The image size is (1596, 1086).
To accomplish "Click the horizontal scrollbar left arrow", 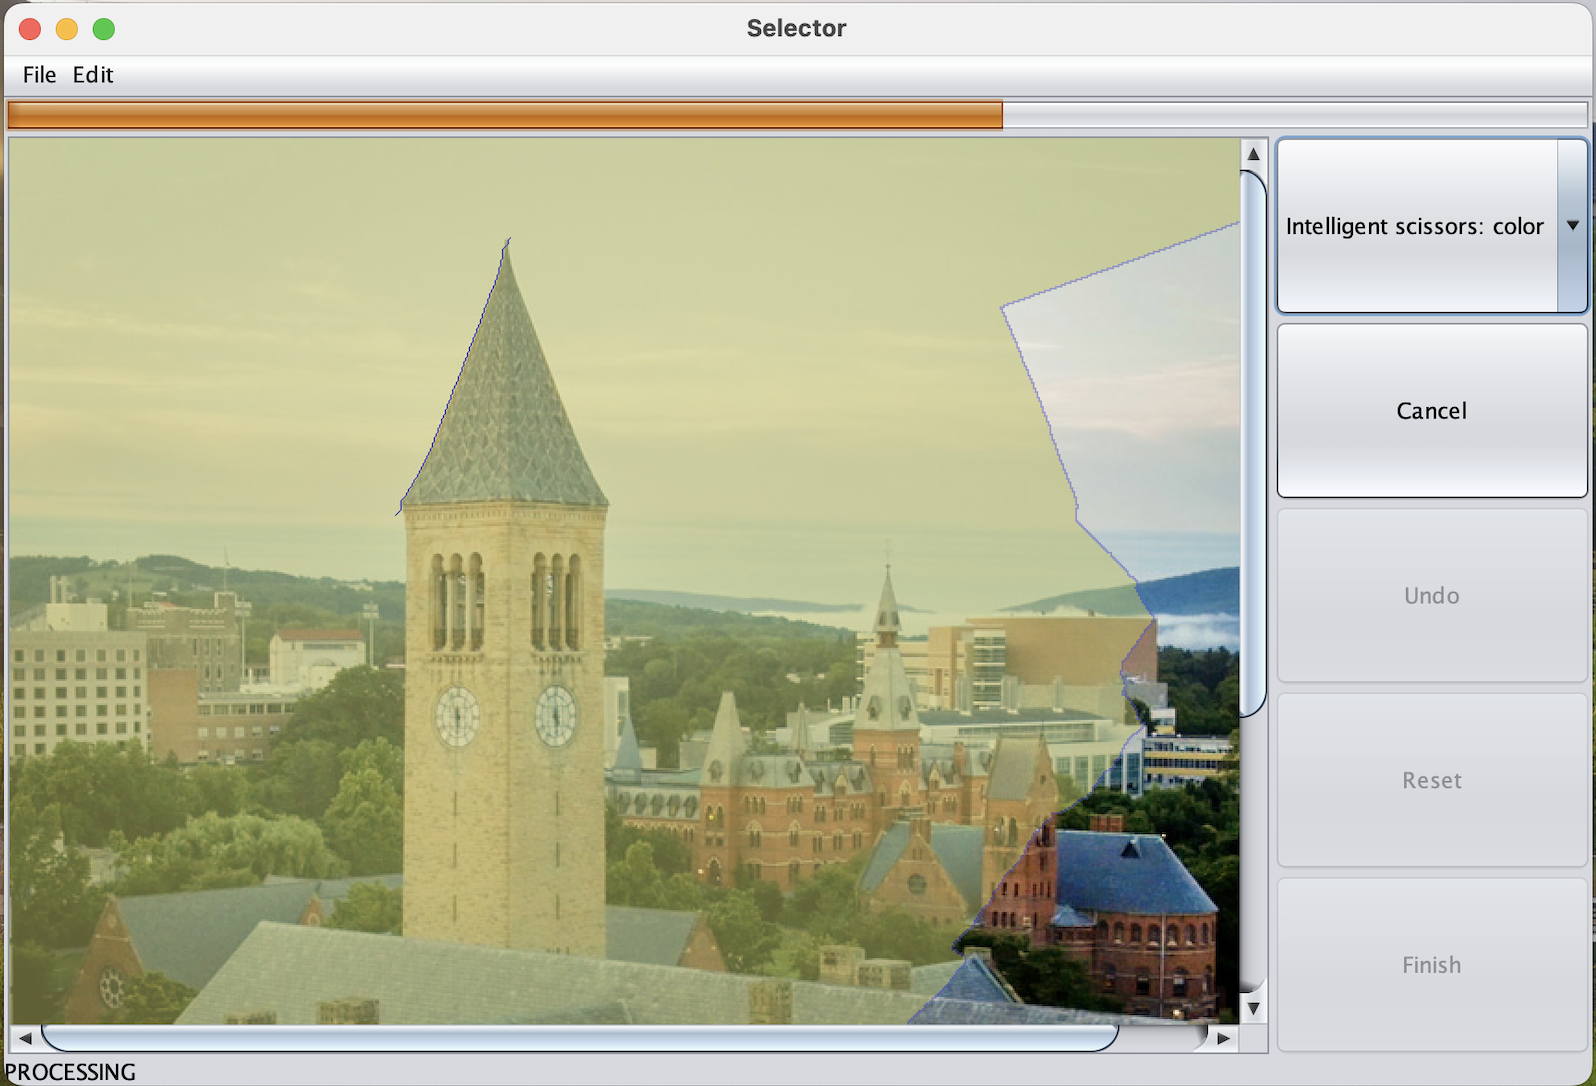I will coord(25,1038).
